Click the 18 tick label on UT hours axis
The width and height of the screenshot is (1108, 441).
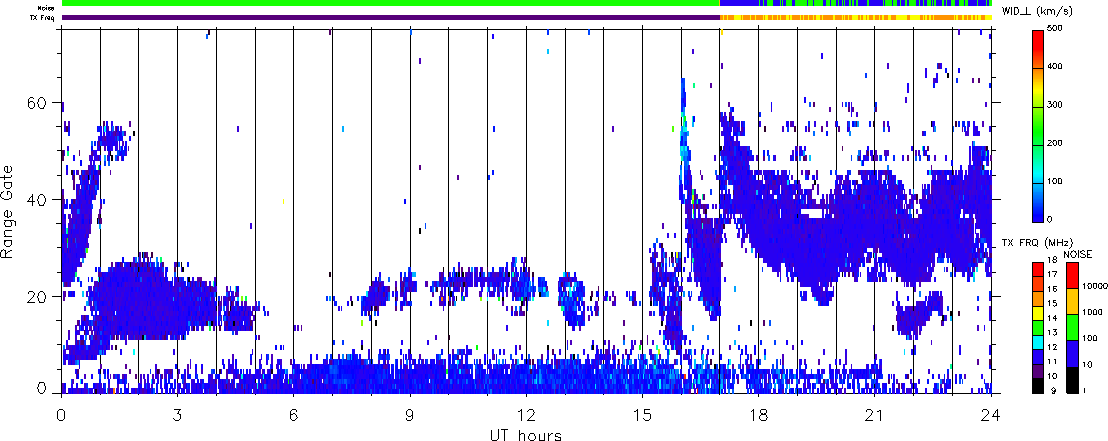758,415
